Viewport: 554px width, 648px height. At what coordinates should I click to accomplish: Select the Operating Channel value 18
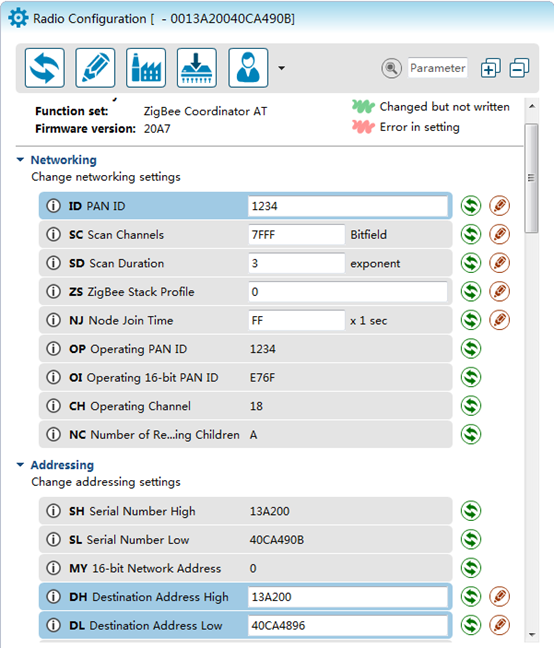(x=256, y=406)
